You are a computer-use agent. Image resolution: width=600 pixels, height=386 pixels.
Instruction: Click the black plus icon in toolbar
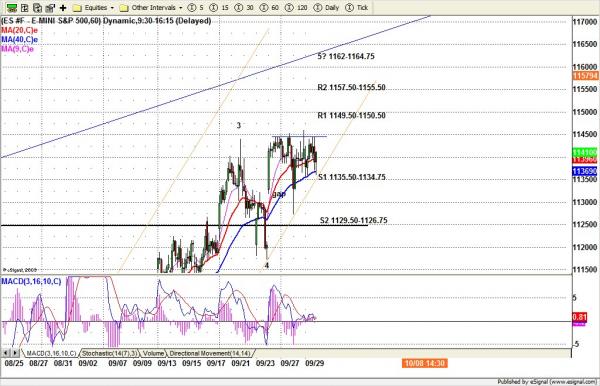[63, 8]
